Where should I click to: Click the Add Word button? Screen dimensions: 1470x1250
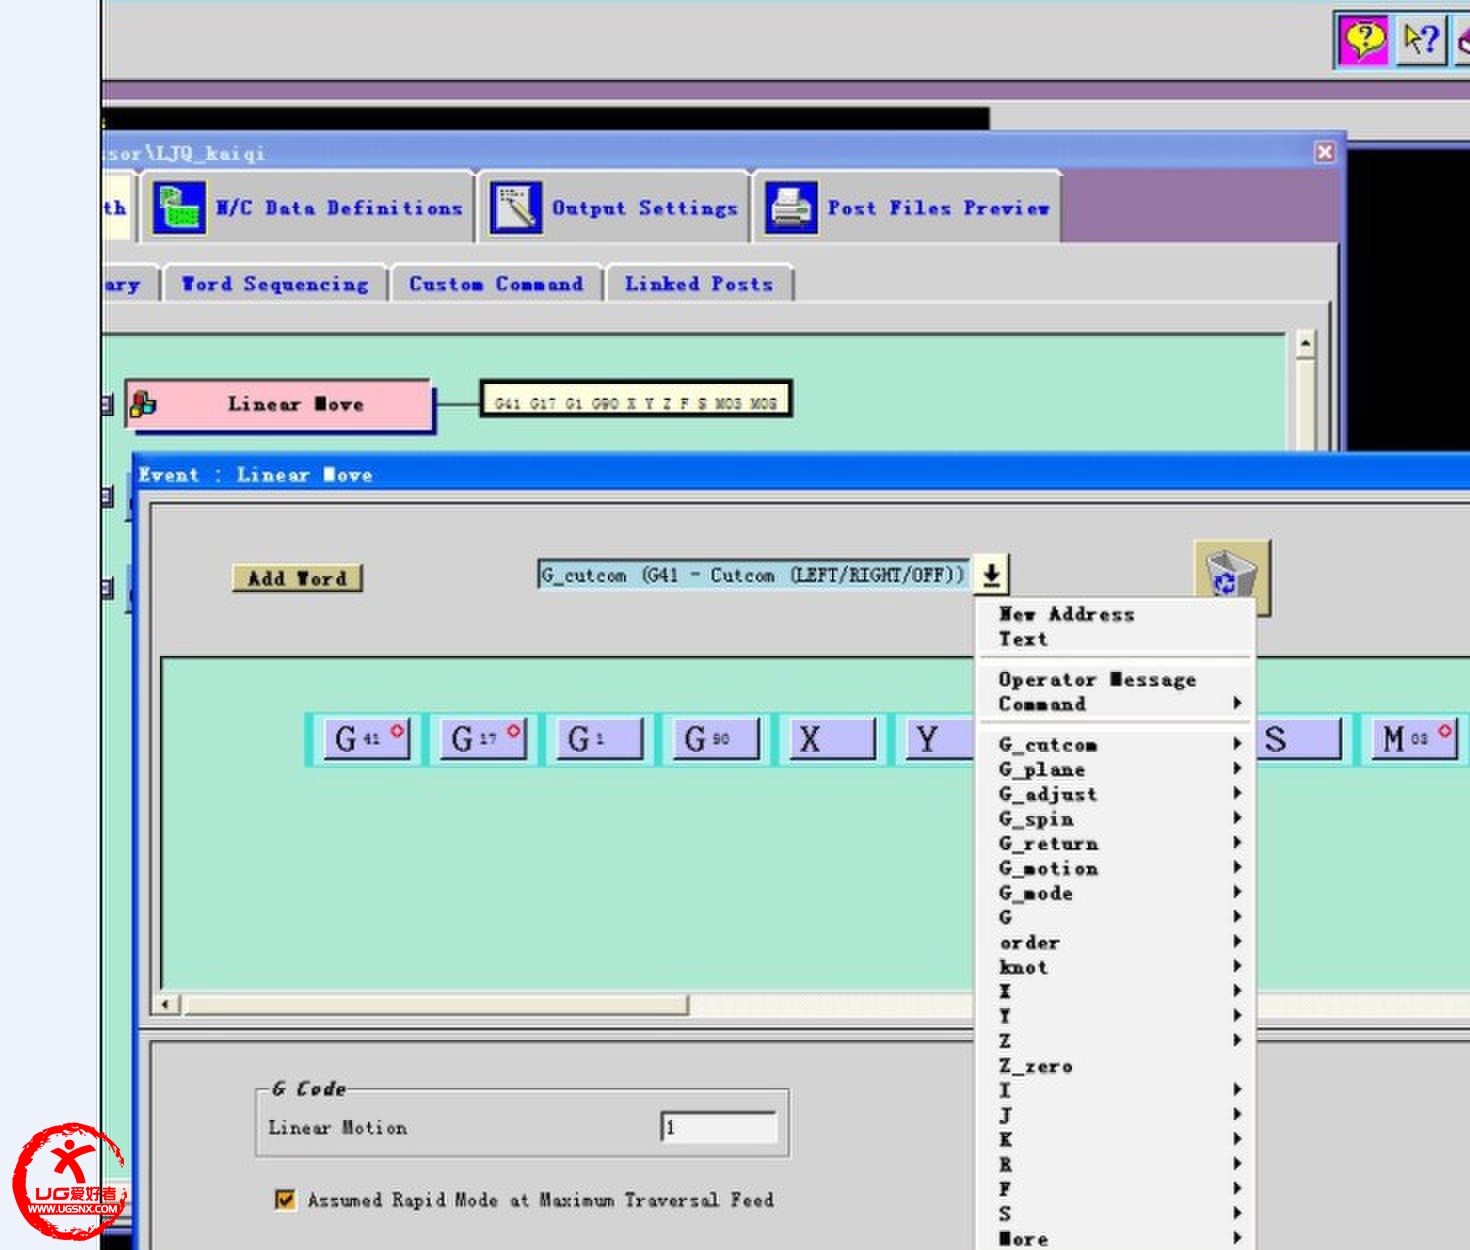coord(297,578)
